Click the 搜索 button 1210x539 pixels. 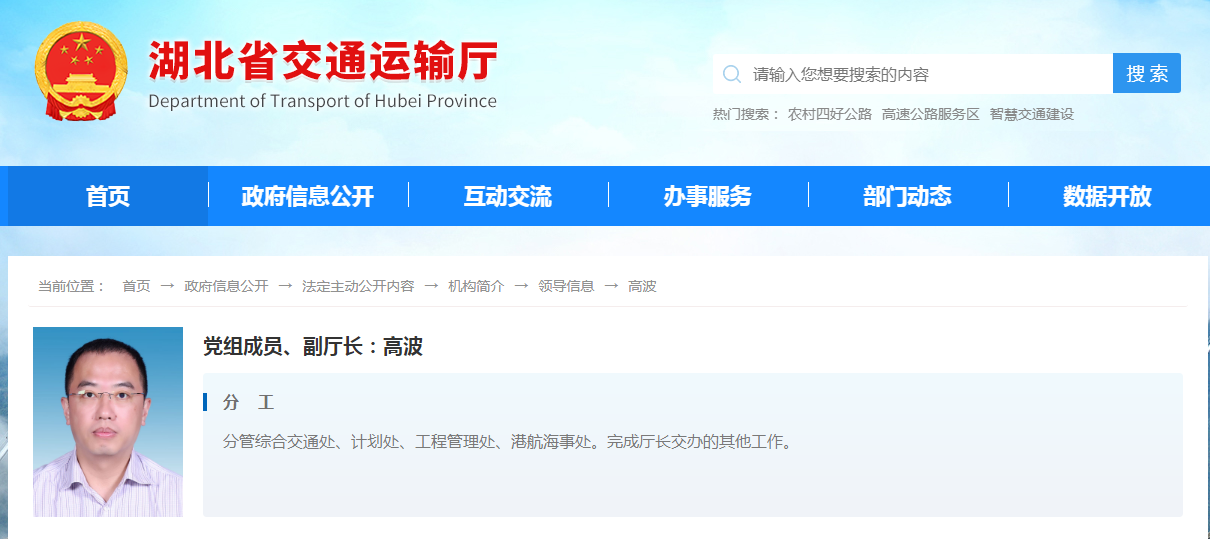pyautogui.click(x=1147, y=74)
